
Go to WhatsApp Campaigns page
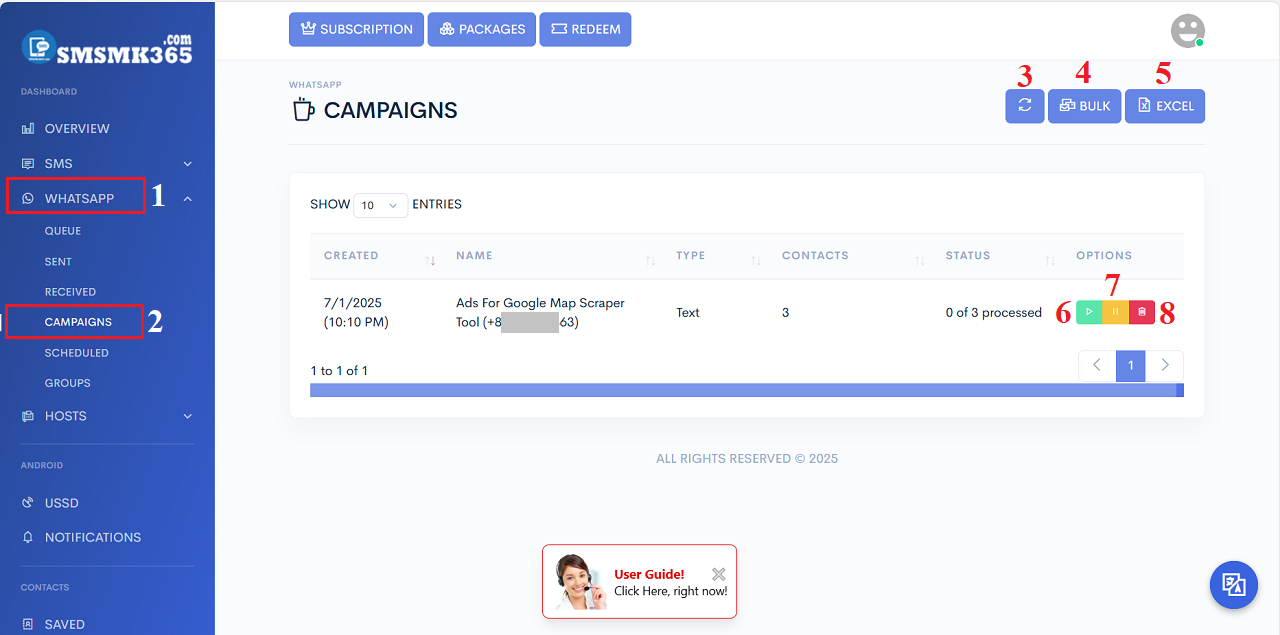point(78,322)
